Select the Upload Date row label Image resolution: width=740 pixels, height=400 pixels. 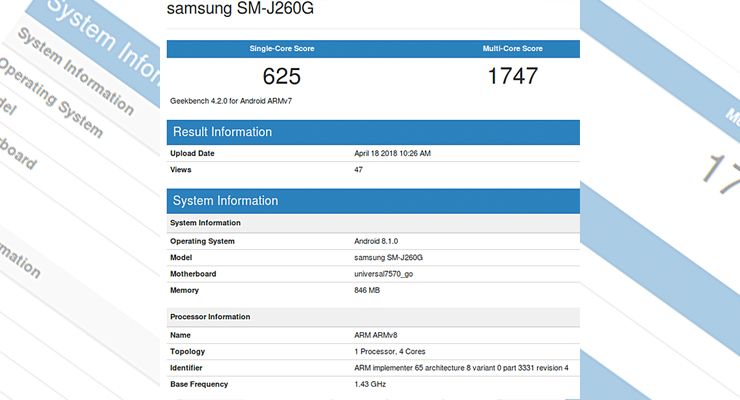(x=193, y=153)
